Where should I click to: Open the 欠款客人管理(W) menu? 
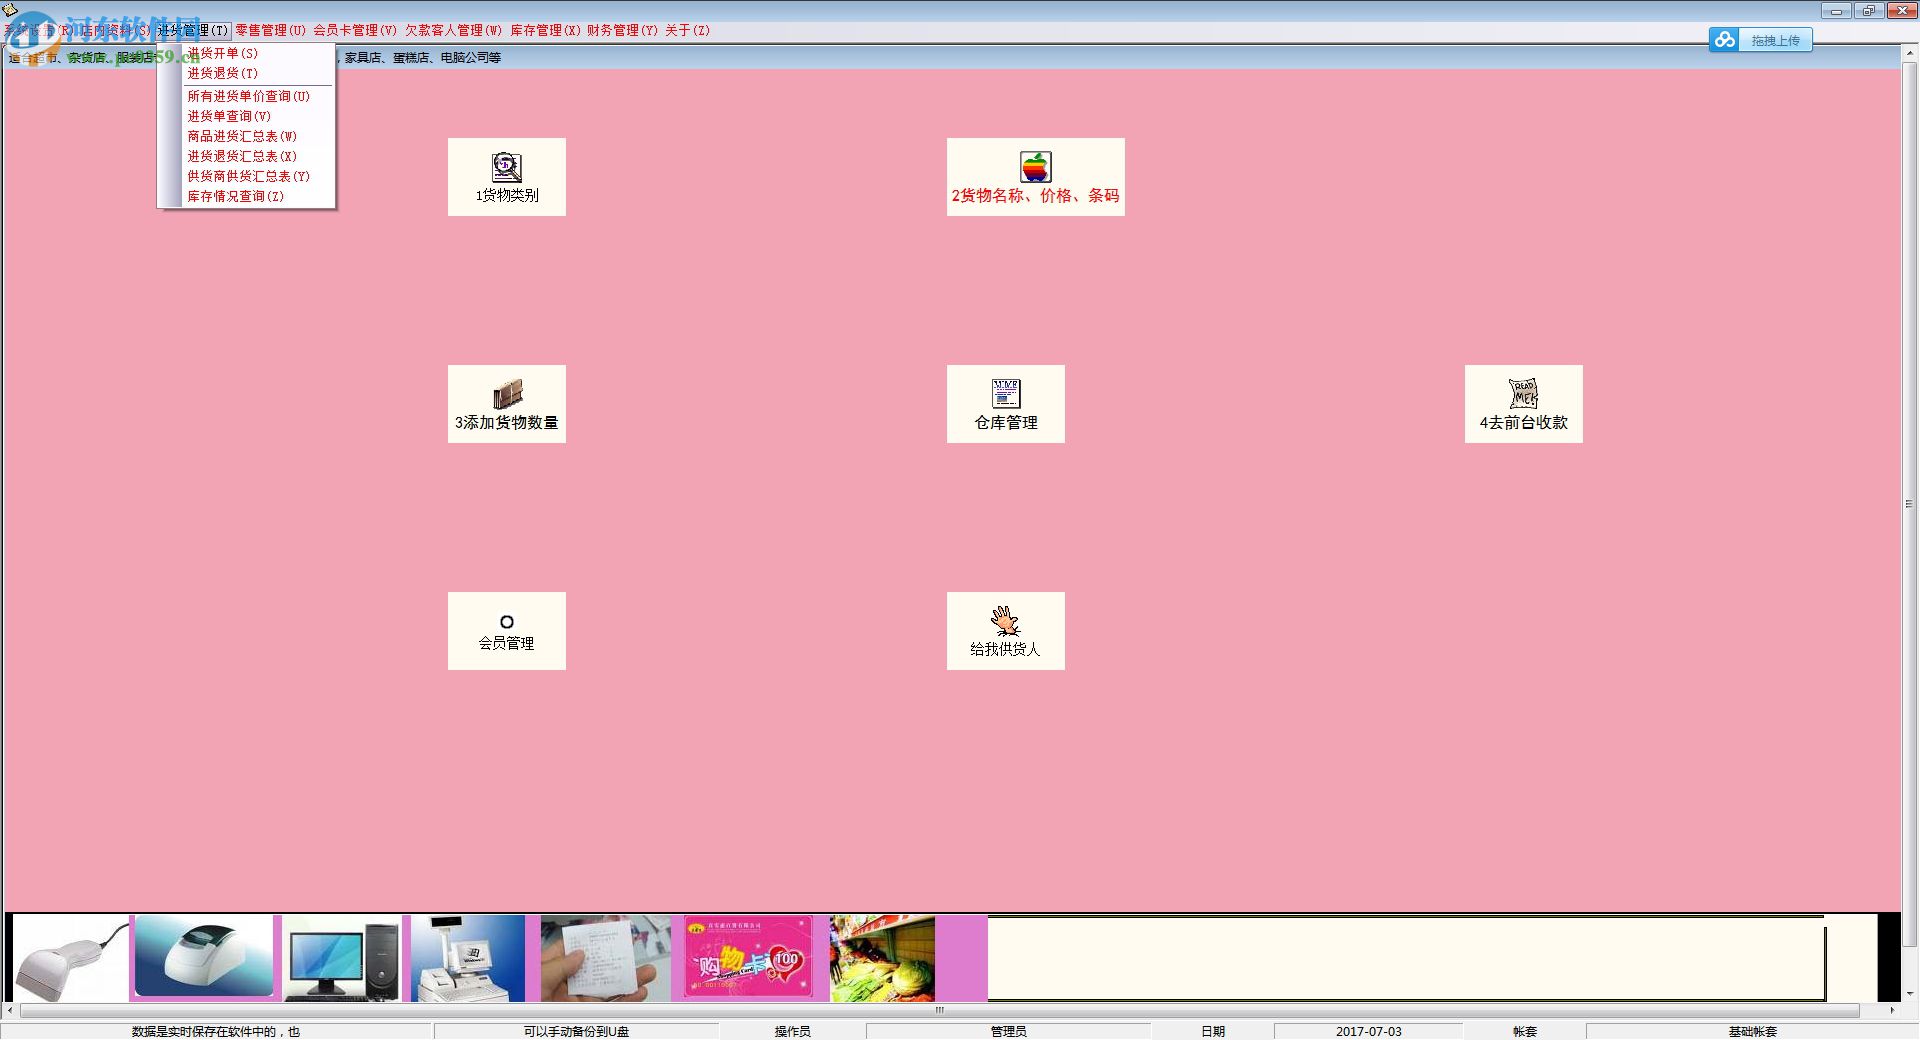click(x=454, y=30)
